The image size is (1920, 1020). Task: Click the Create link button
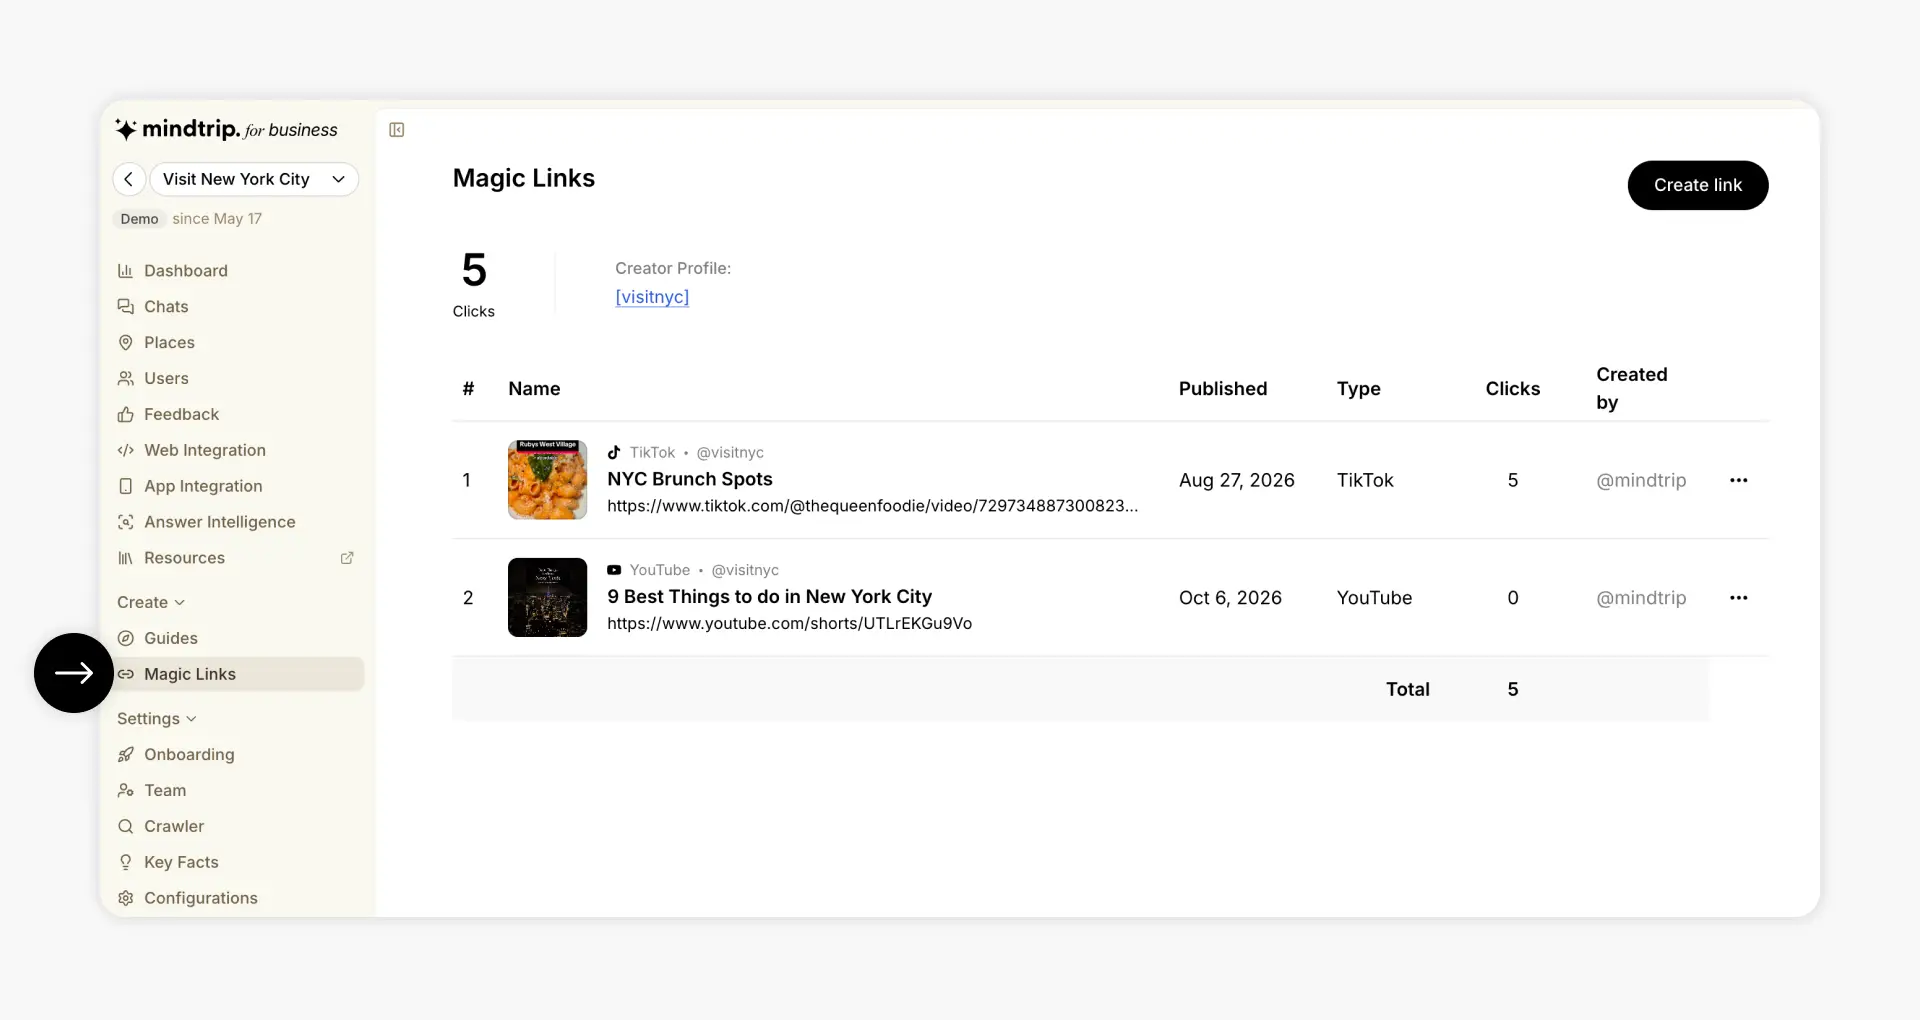click(1698, 186)
